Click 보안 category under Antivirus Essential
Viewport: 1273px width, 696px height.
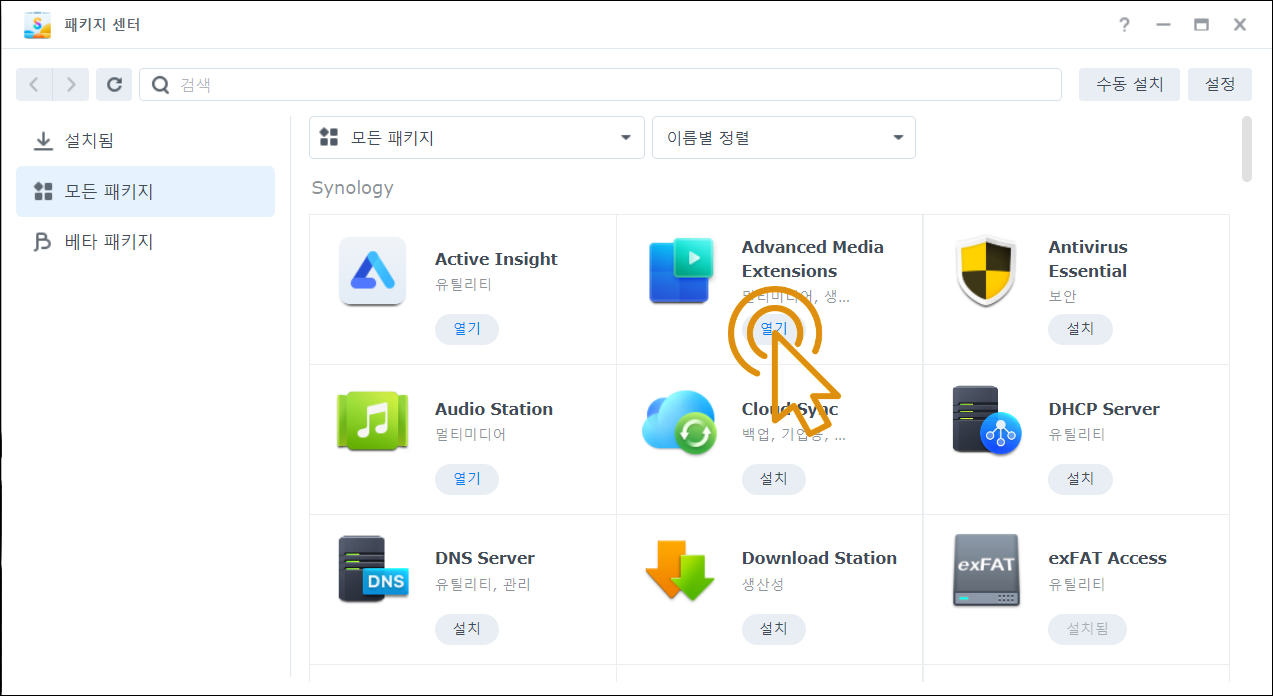point(1062,297)
